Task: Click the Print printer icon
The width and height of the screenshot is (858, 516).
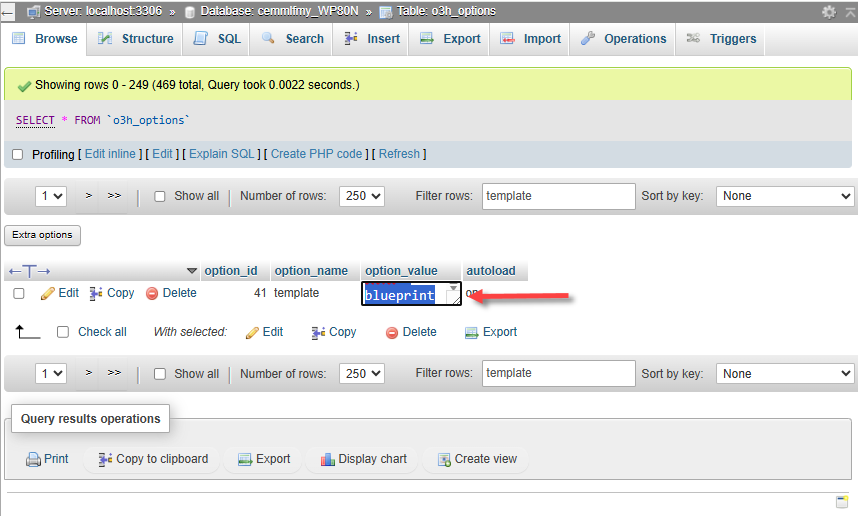Action: click(33, 459)
